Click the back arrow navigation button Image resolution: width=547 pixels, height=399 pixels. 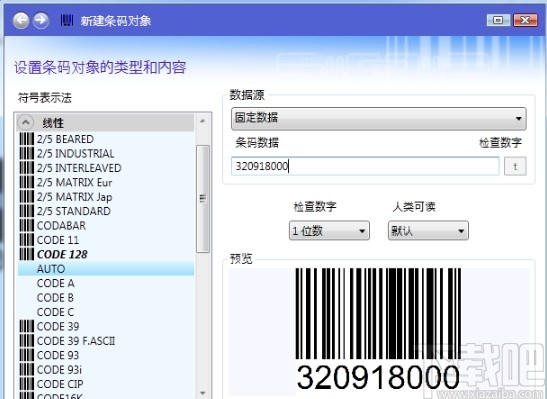[x=21, y=20]
